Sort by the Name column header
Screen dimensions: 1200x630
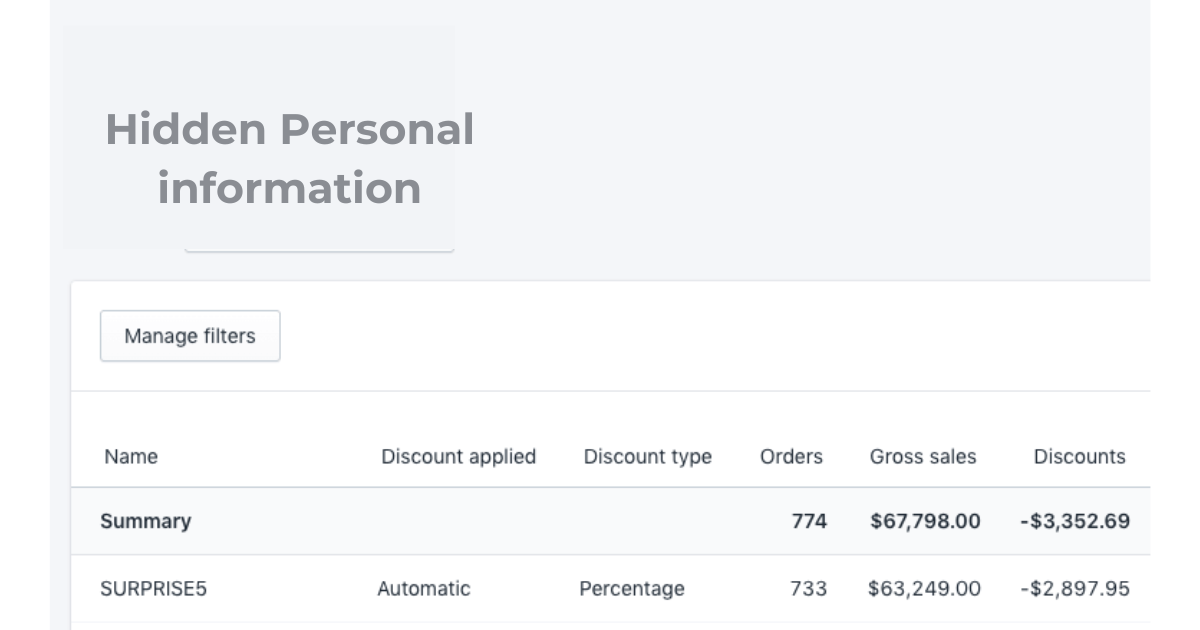(131, 457)
